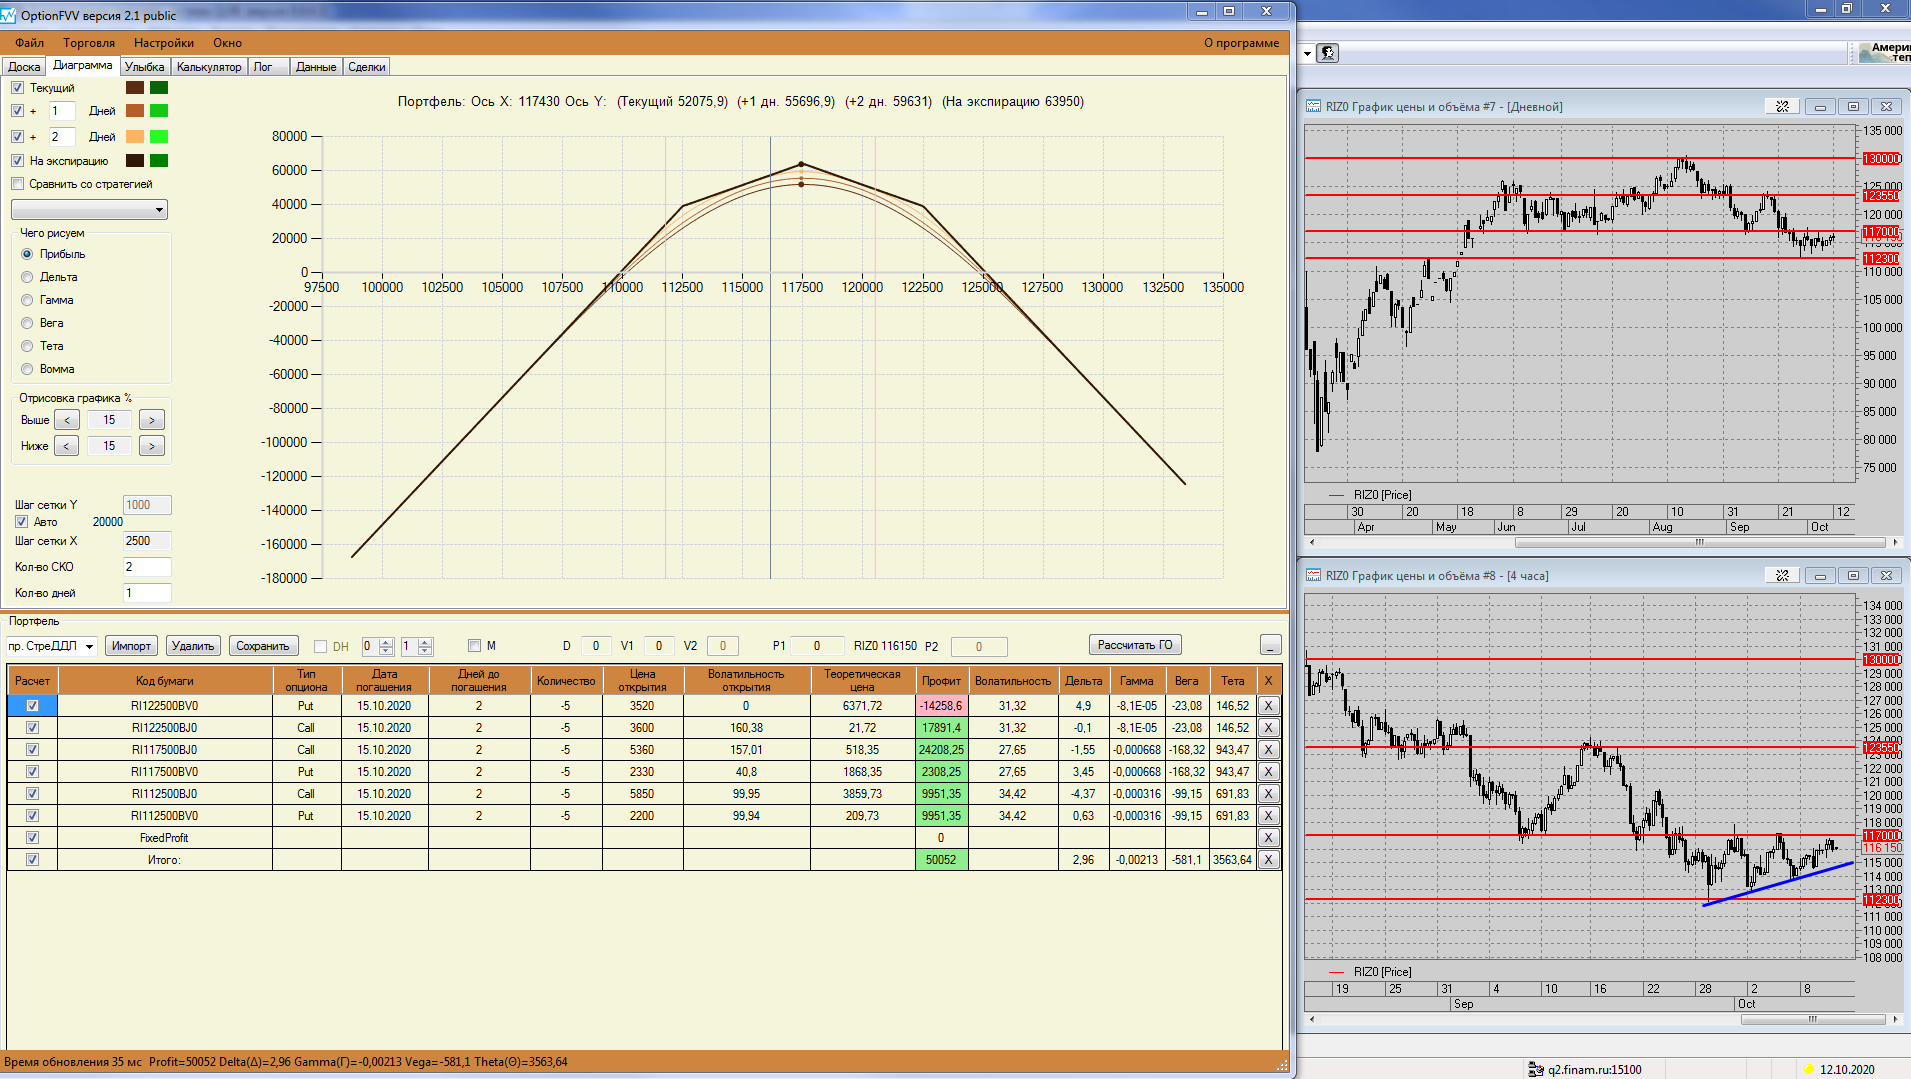The image size is (1911, 1079).
Task: Switch to the Сделки tab
Action: [367, 67]
